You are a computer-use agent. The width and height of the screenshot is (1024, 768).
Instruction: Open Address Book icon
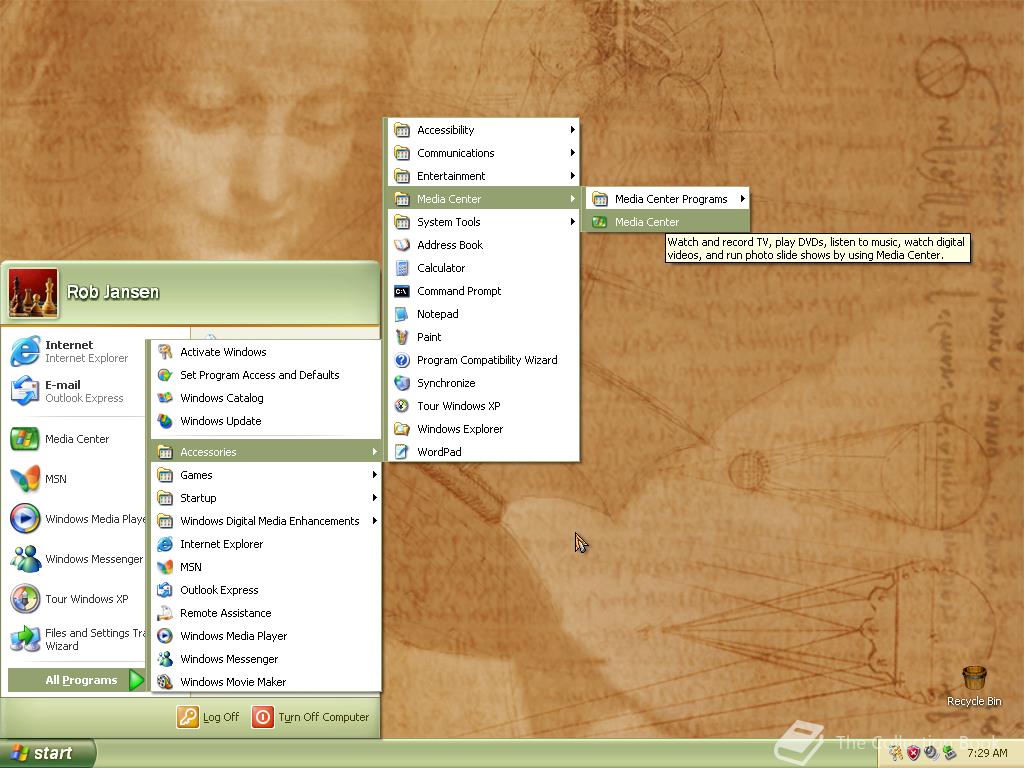(x=402, y=245)
